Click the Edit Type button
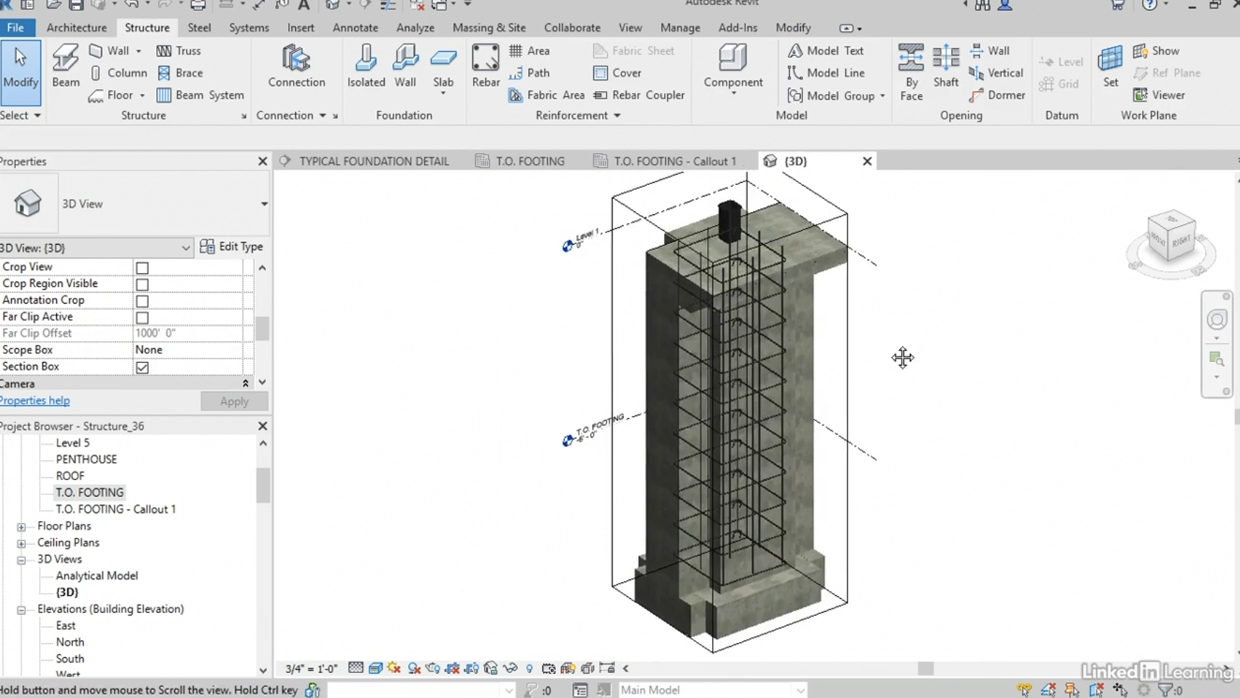 click(232, 247)
